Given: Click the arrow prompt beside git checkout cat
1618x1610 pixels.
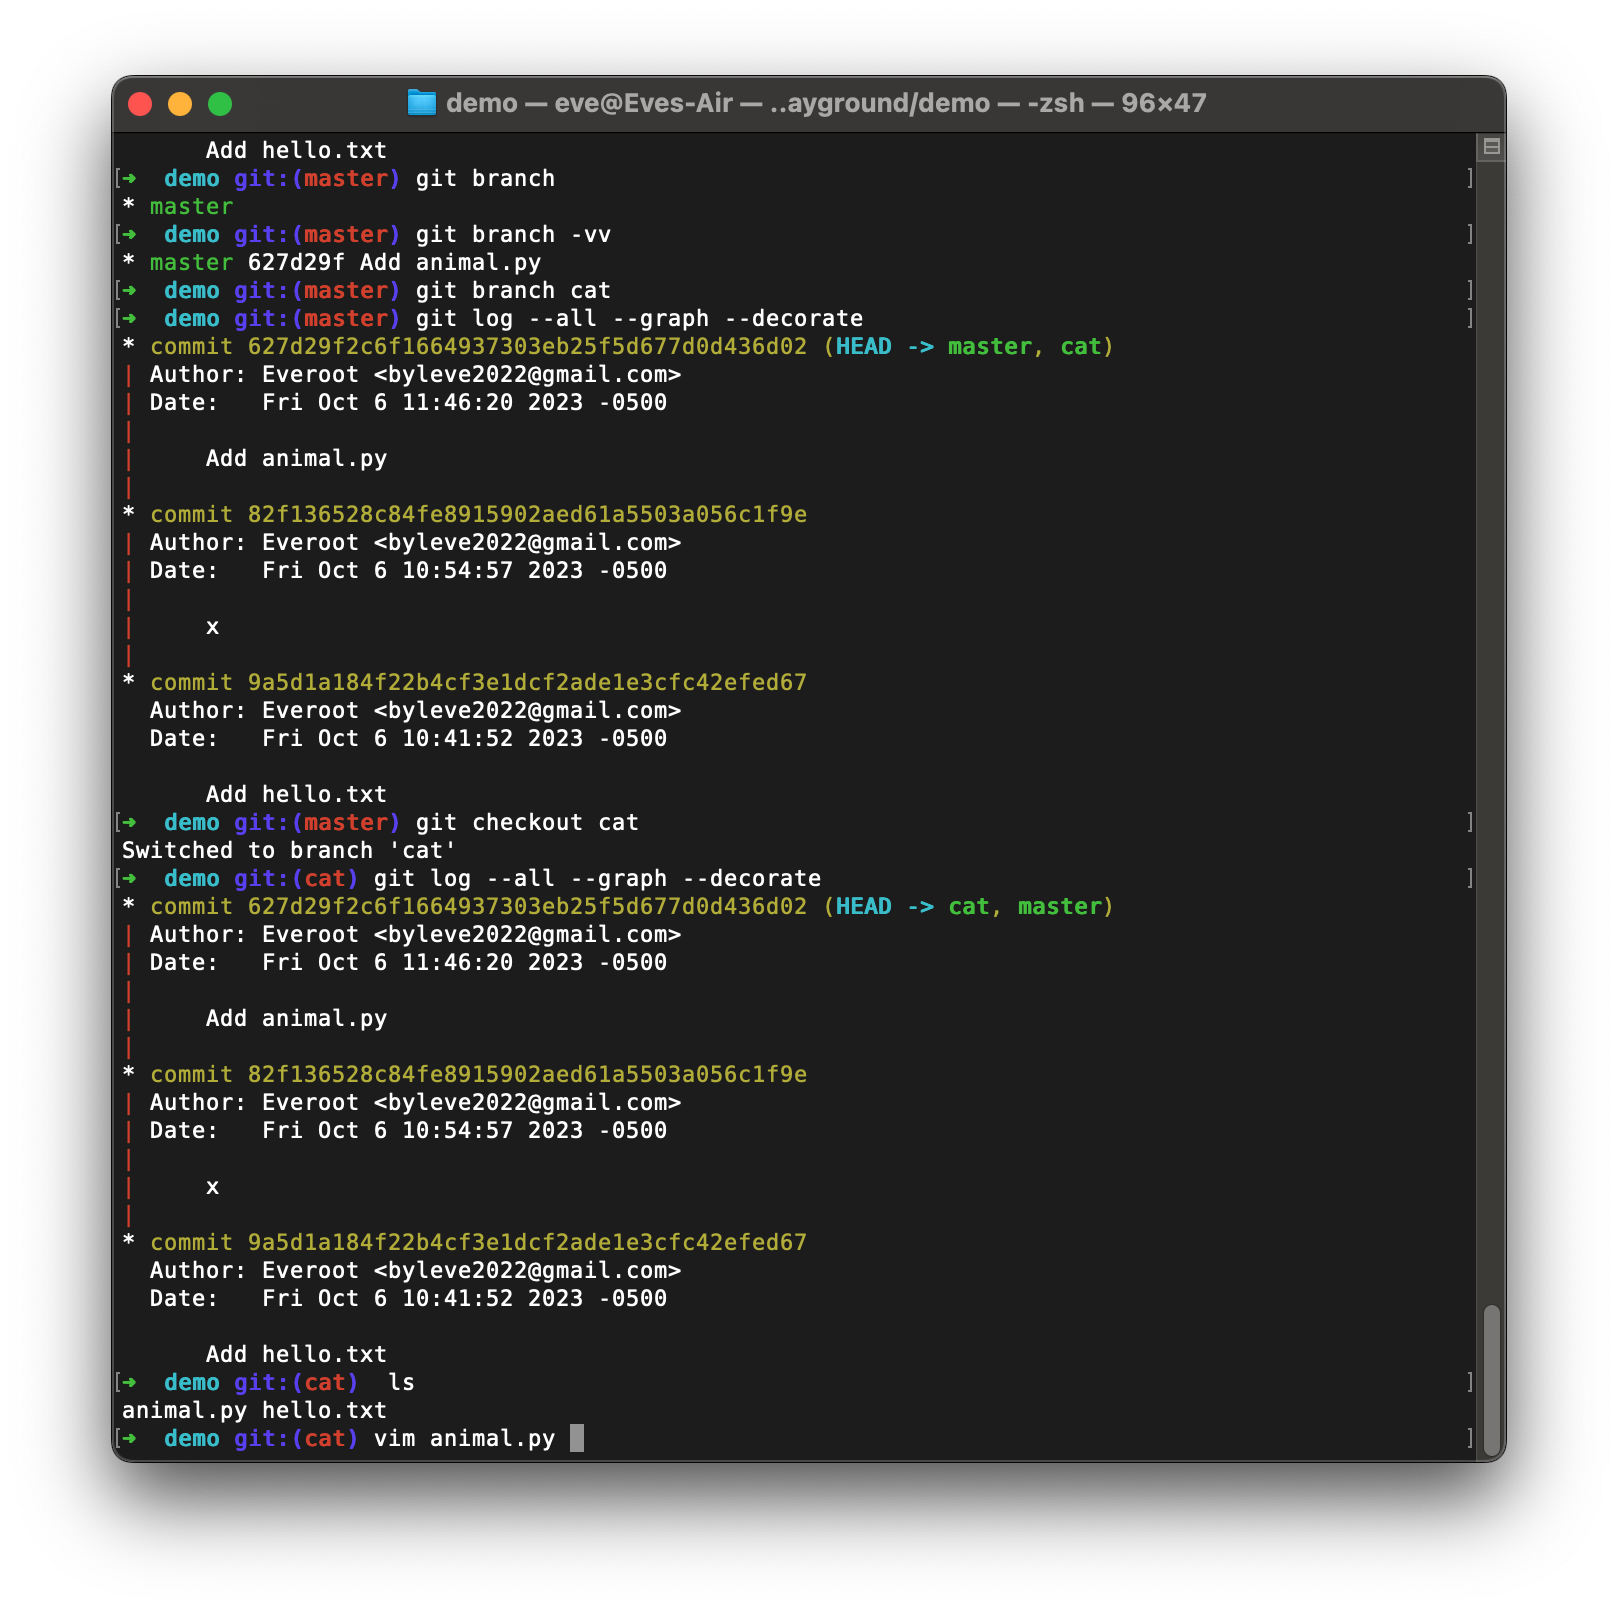Looking at the screenshot, I should (130, 821).
